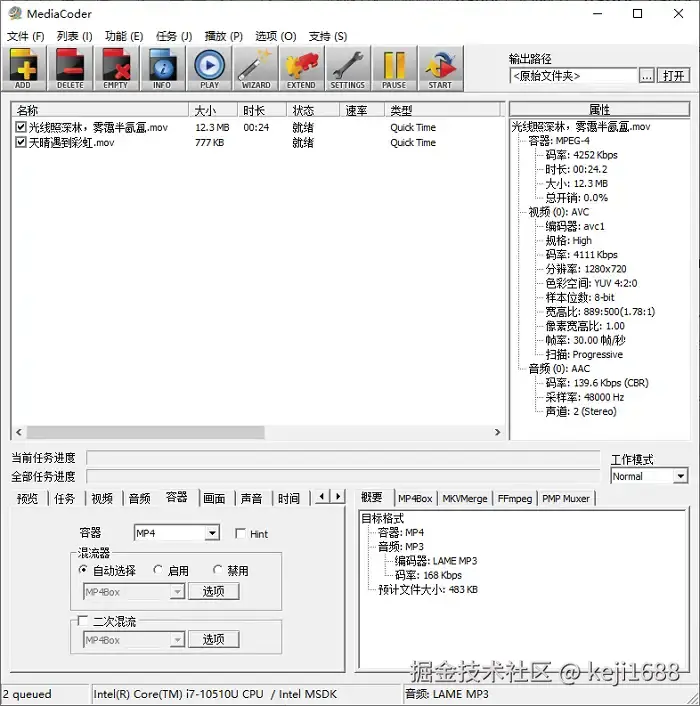This screenshot has width=700, height=706.
Task: Launch the WIZARD toolbar icon
Action: (256, 69)
